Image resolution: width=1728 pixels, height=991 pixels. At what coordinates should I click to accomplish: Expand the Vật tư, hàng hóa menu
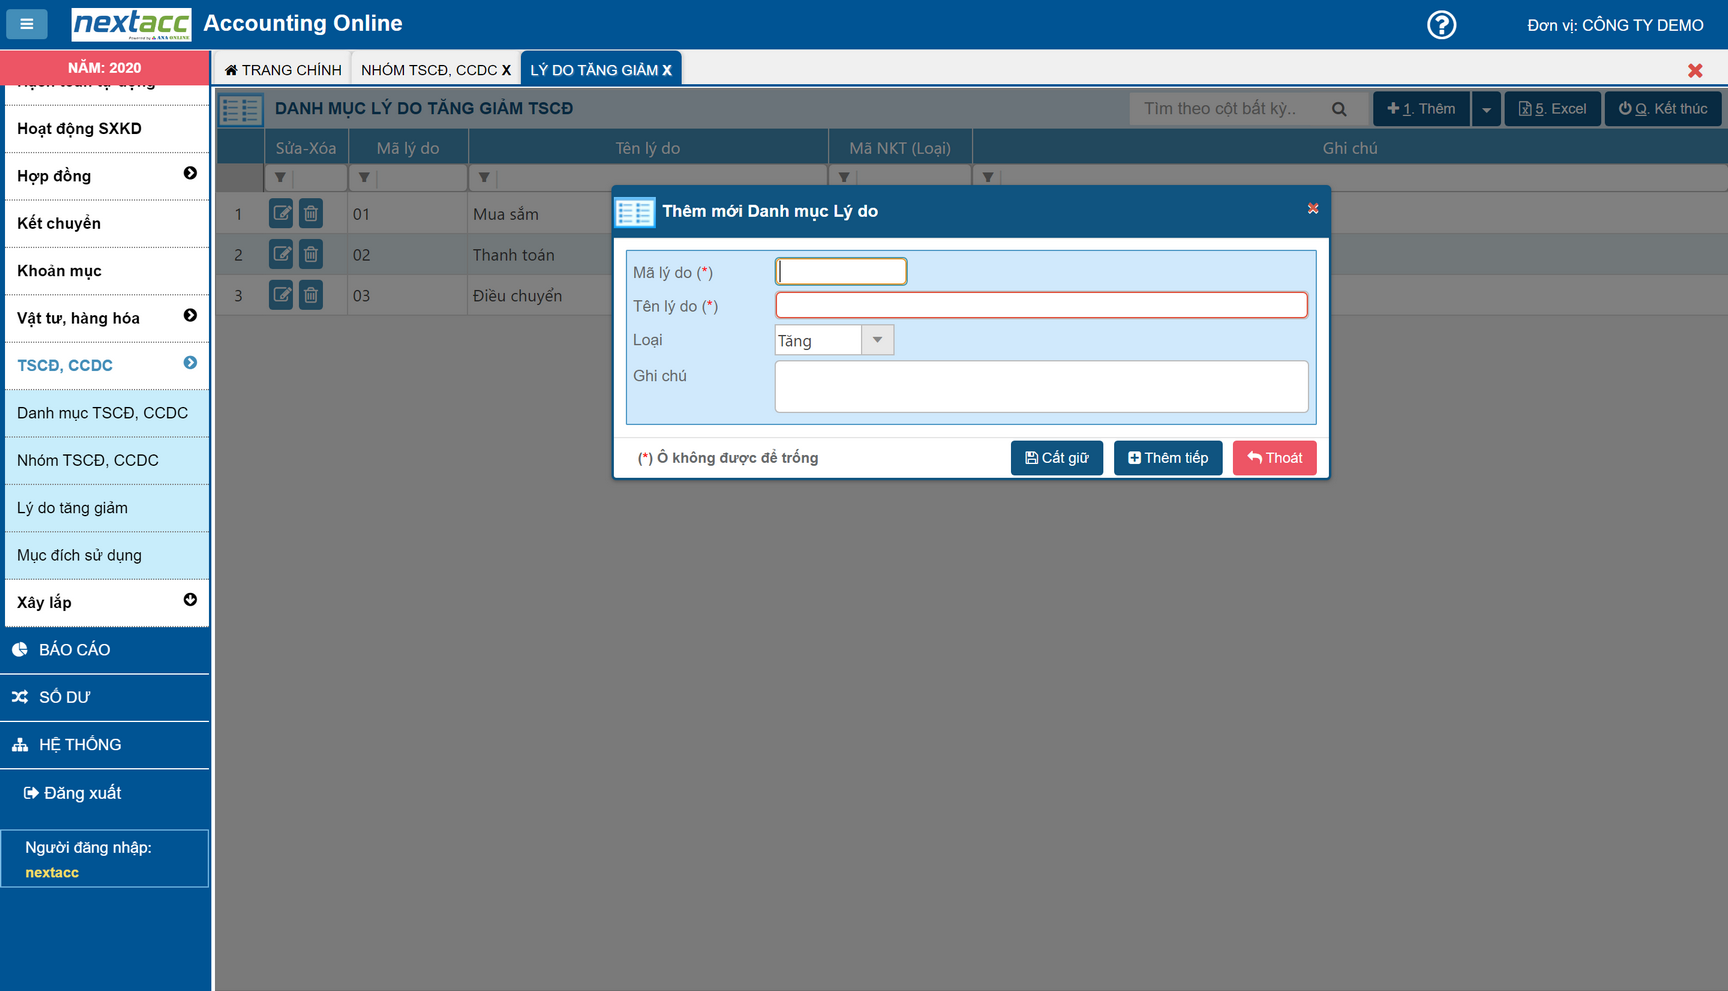coord(190,316)
